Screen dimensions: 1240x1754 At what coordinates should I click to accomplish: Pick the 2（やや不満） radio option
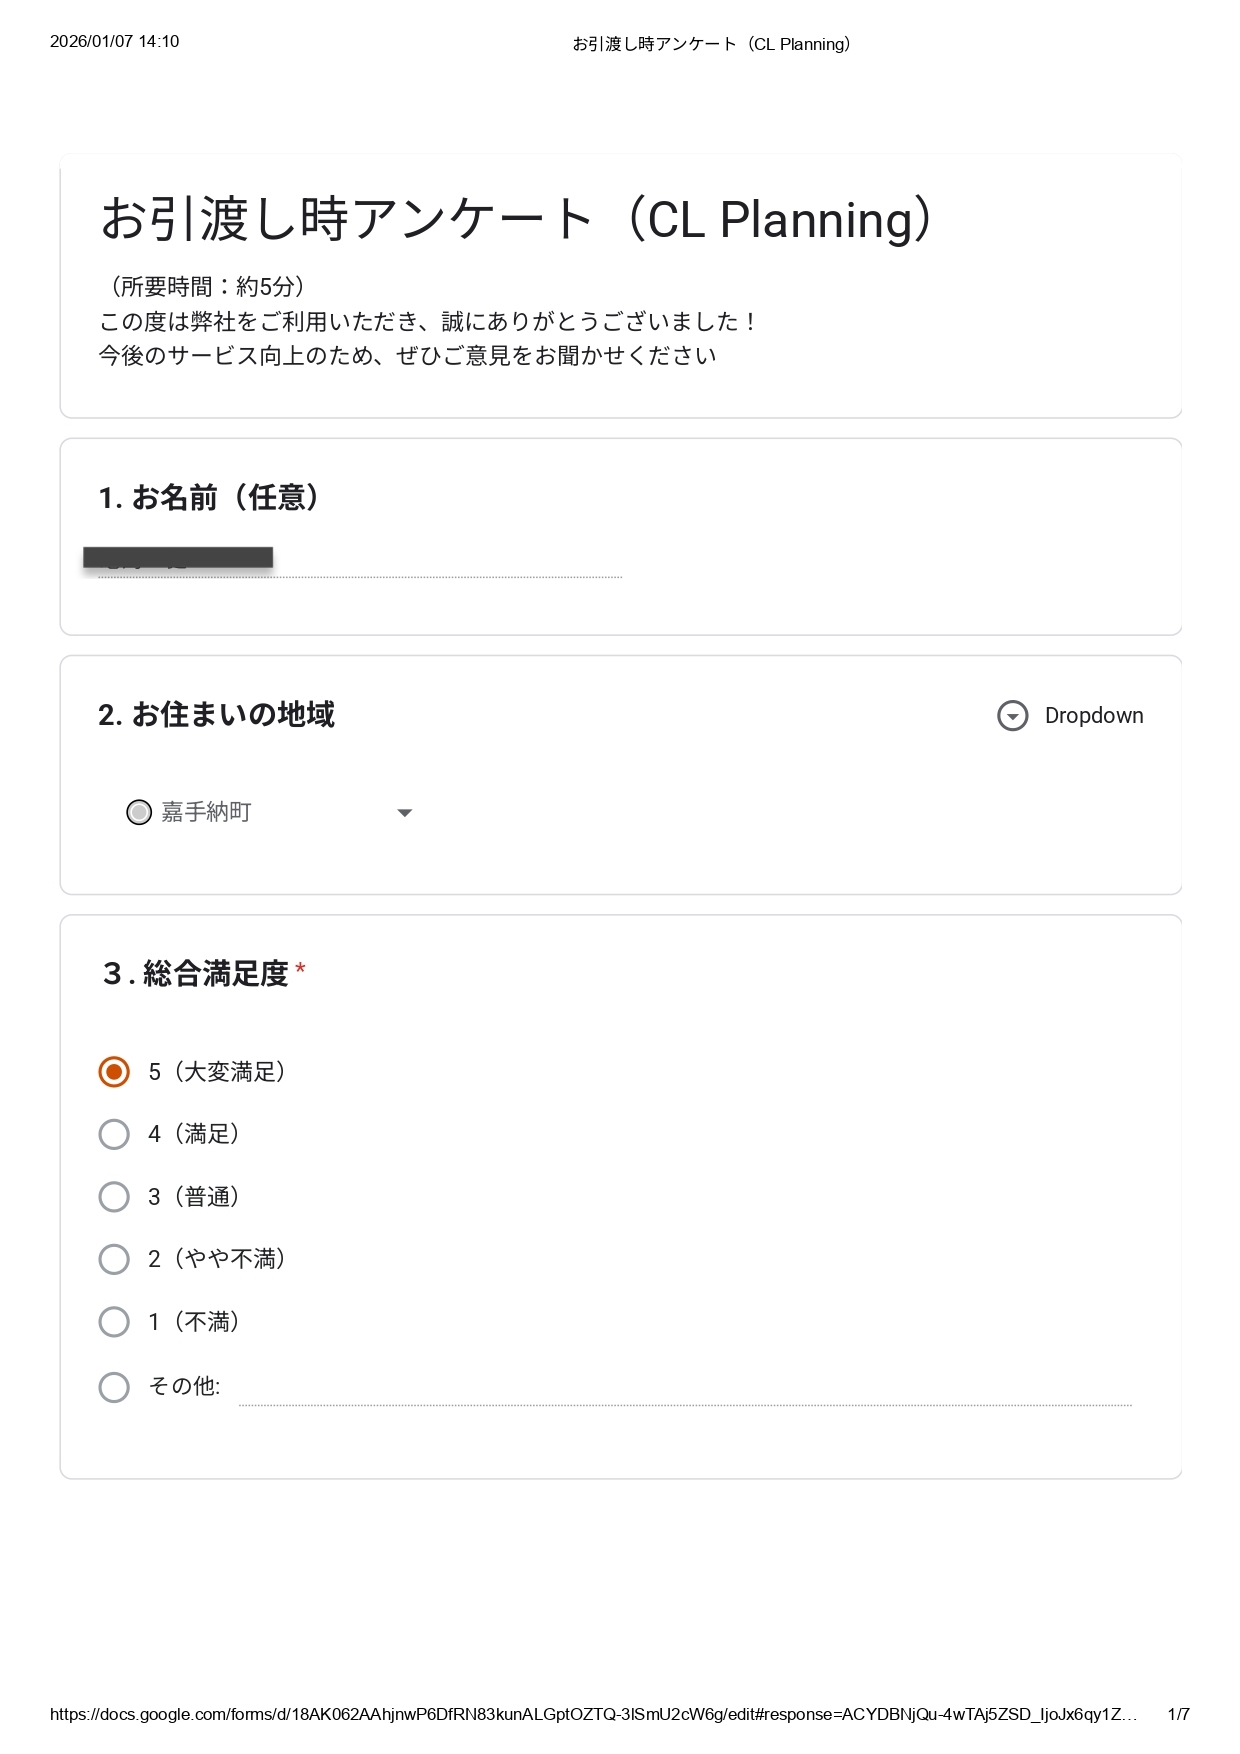114,1259
